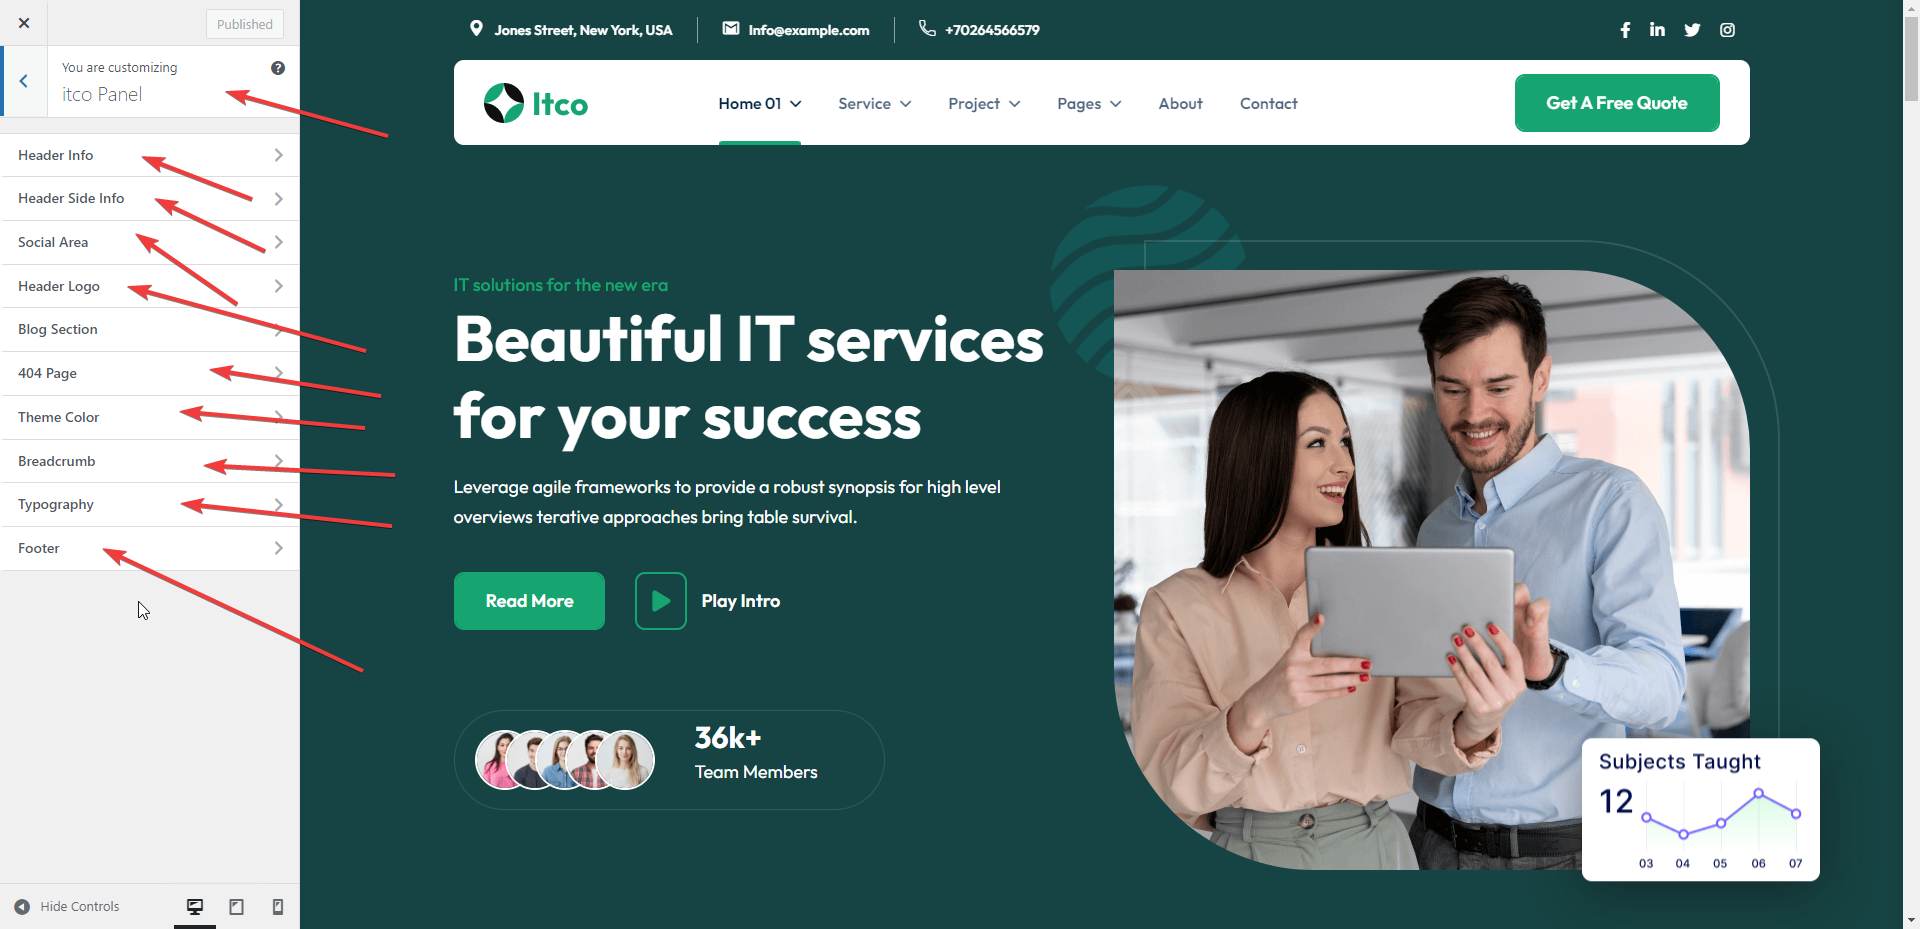Switch to tablet preview device icon
Image resolution: width=1920 pixels, height=929 pixels.
point(237,906)
